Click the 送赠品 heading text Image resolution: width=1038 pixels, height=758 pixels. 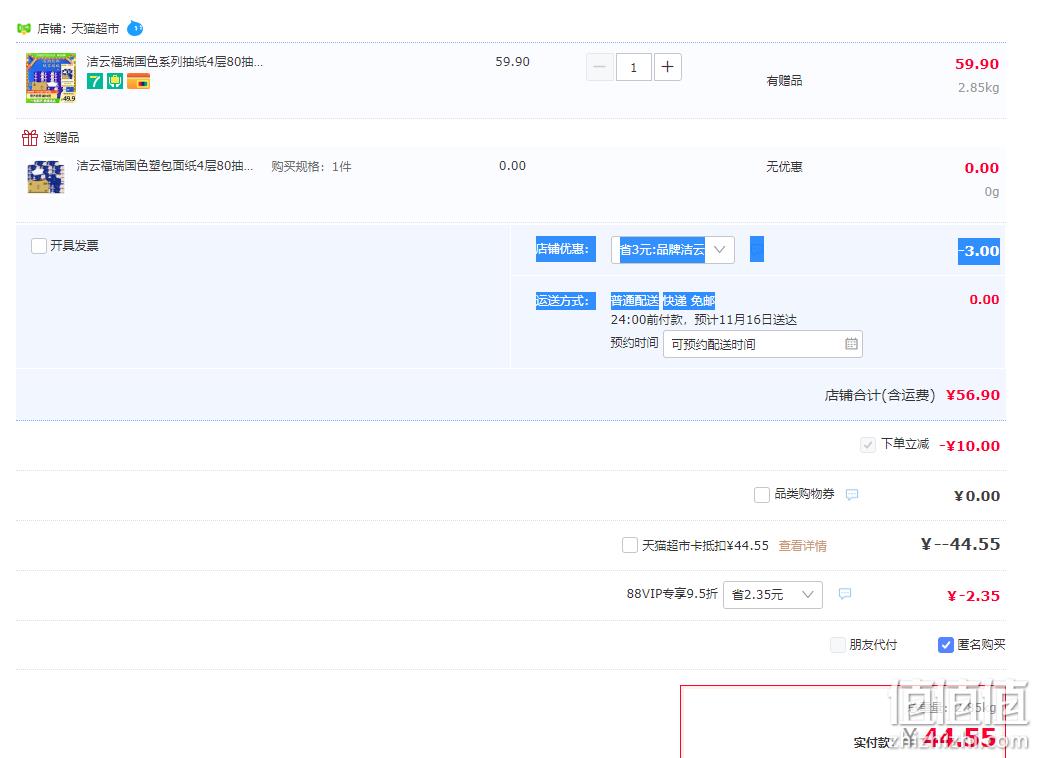click(62, 138)
